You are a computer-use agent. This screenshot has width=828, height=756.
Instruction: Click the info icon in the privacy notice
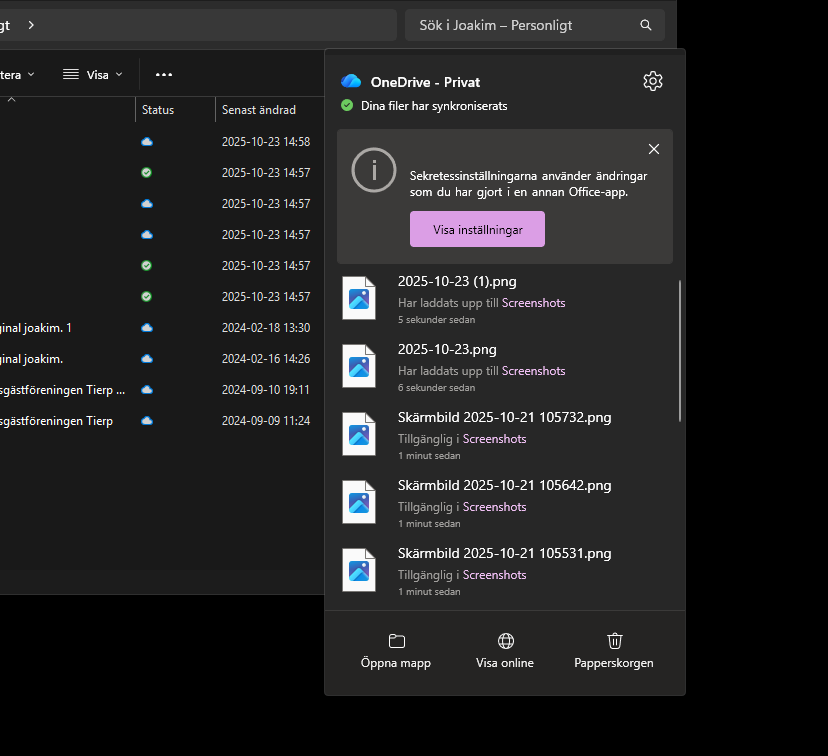point(373,170)
